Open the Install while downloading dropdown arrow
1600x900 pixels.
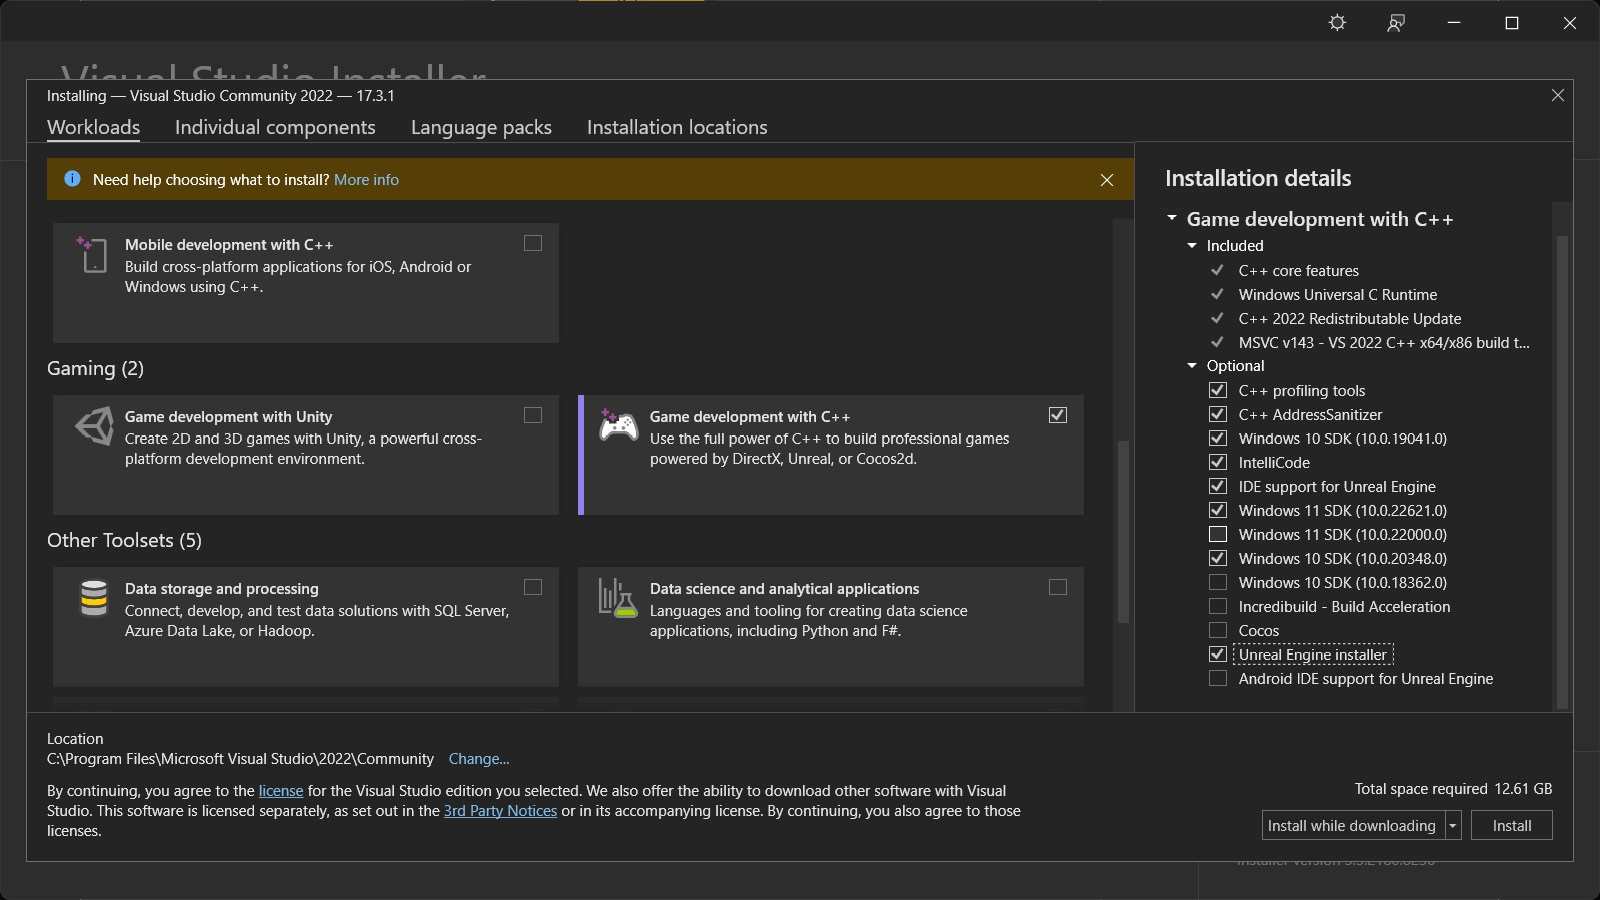(x=1453, y=826)
